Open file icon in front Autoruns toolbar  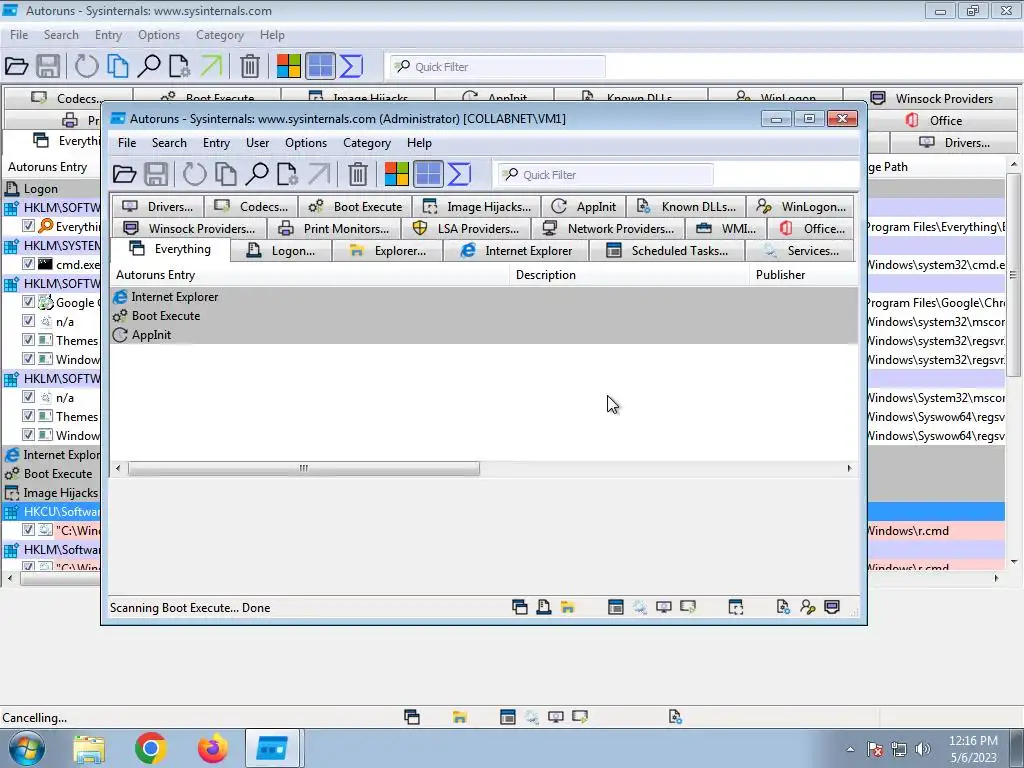124,174
